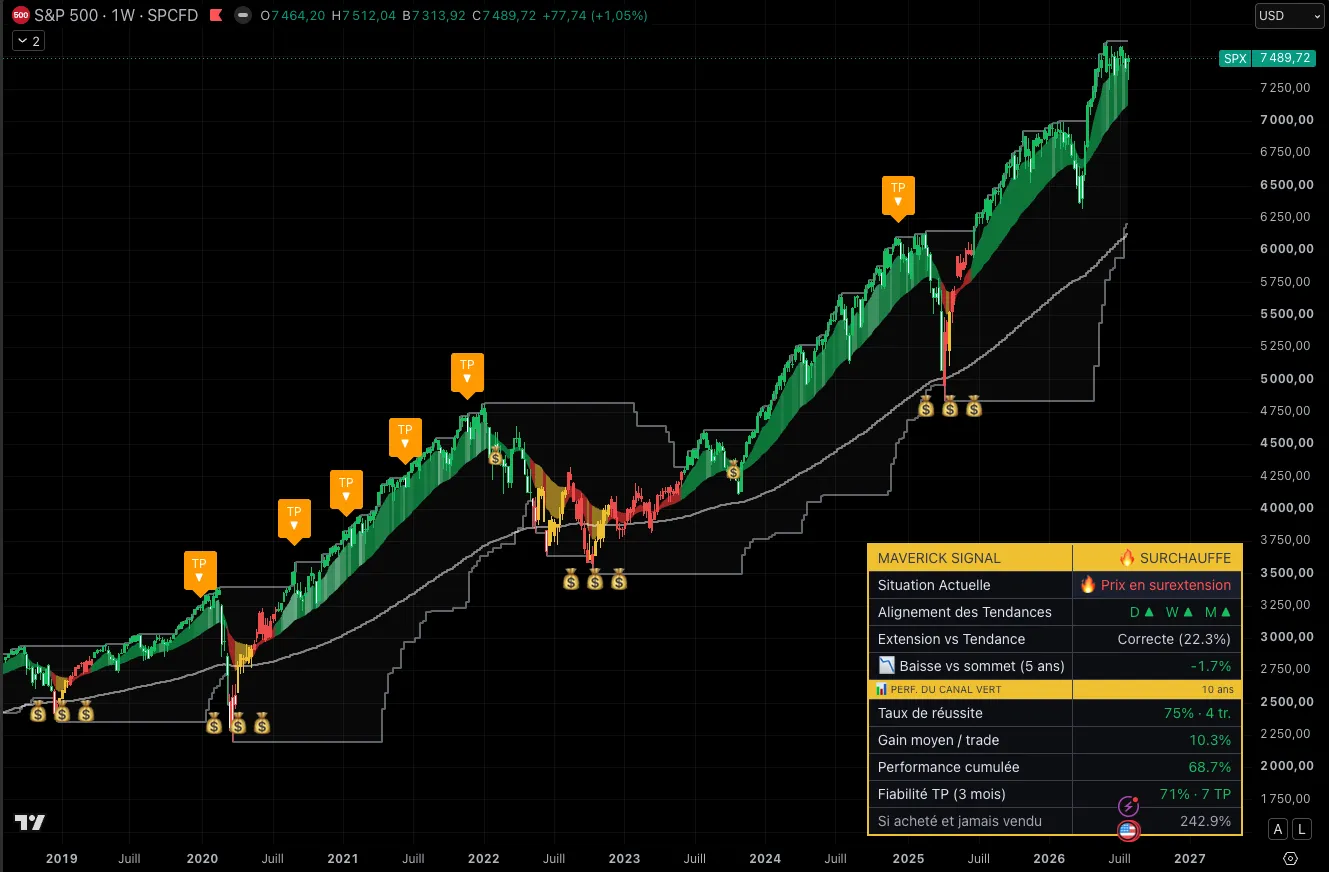This screenshot has width=1329, height=872.
Task: Click the 2022 label on time axis
Action: click(484, 858)
